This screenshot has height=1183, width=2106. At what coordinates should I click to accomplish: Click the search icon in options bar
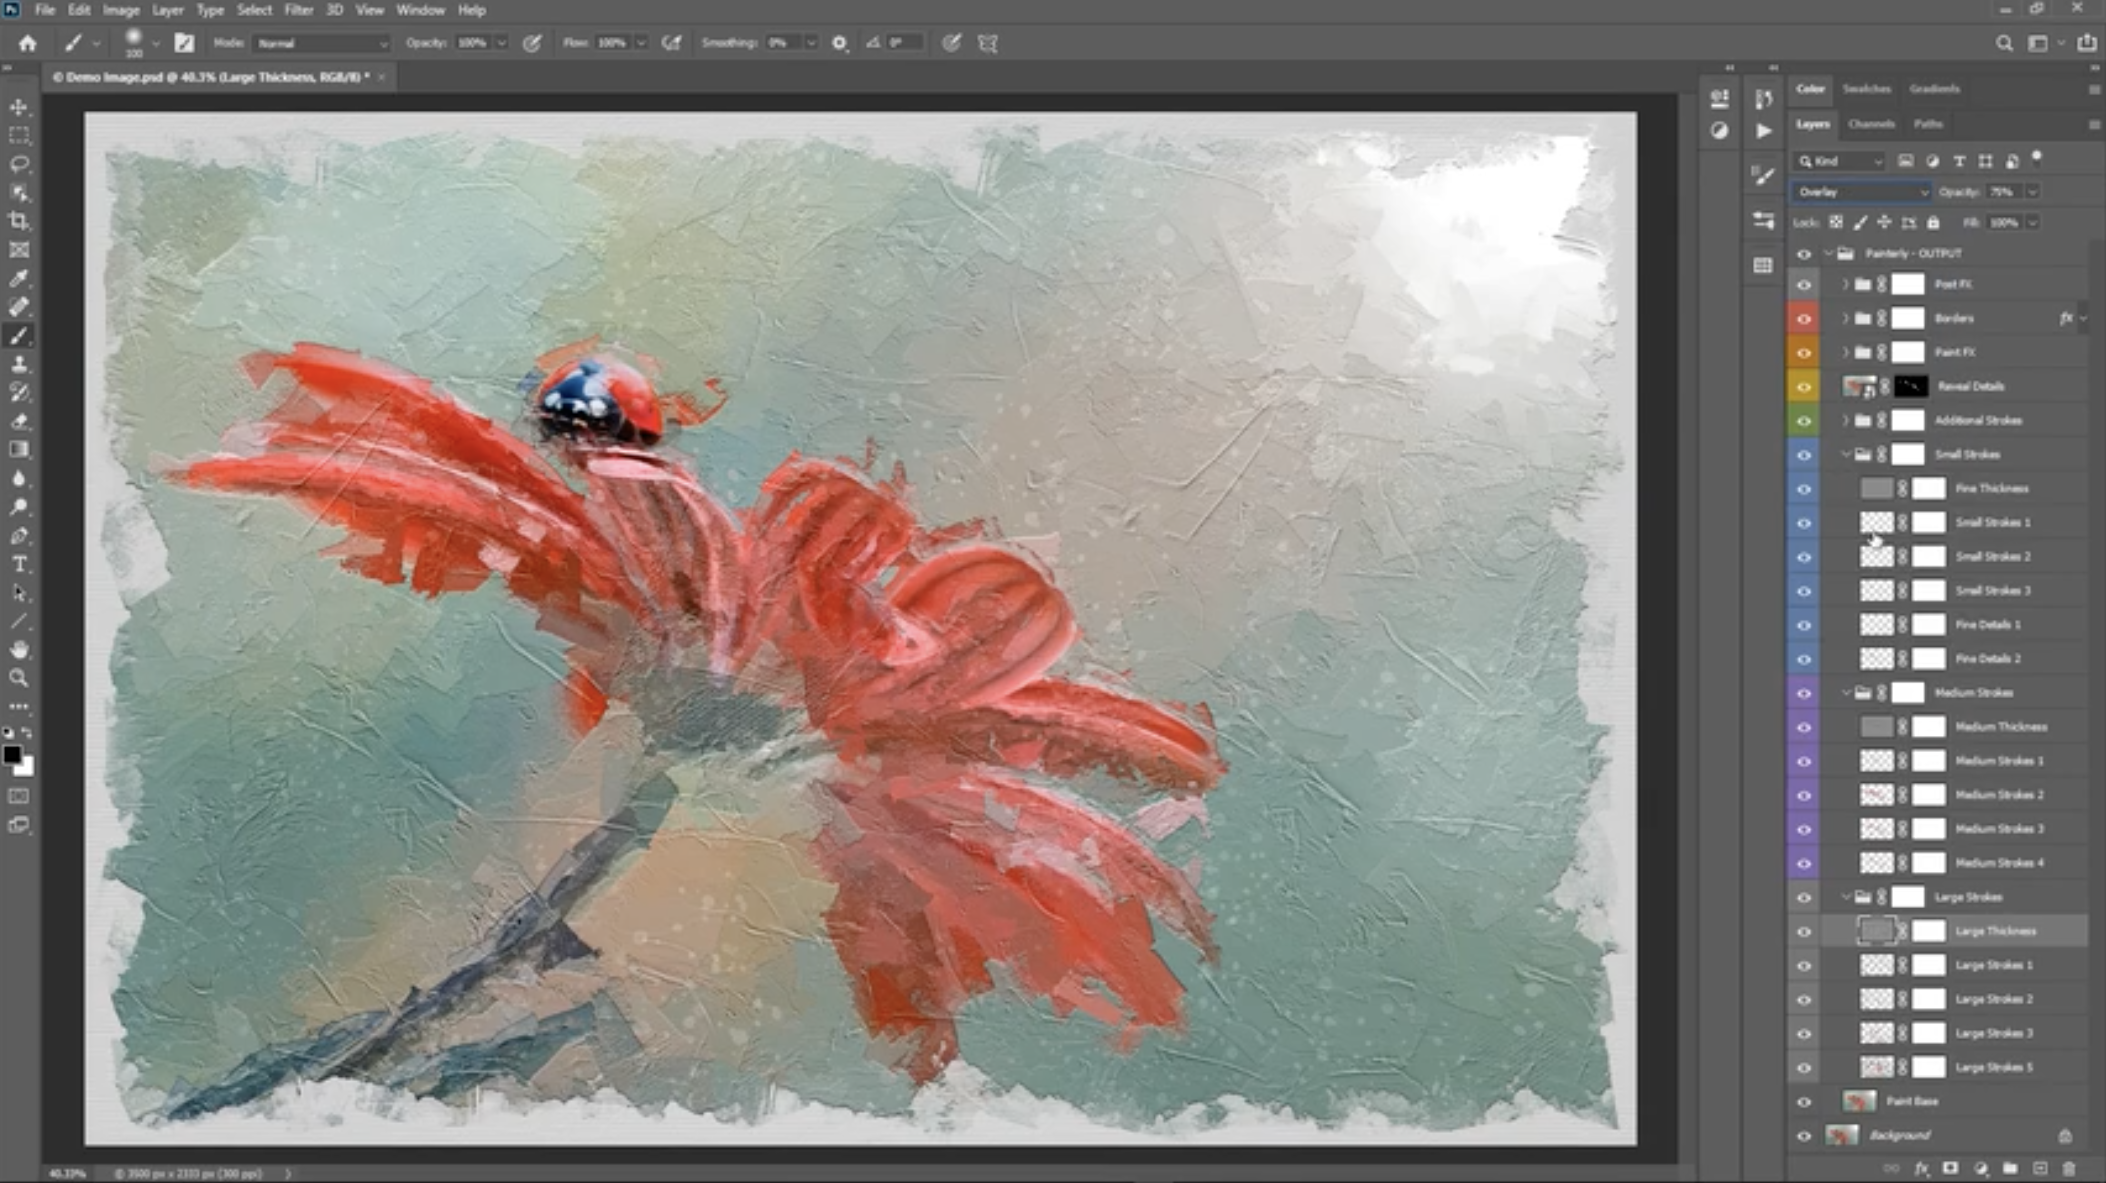2004,43
